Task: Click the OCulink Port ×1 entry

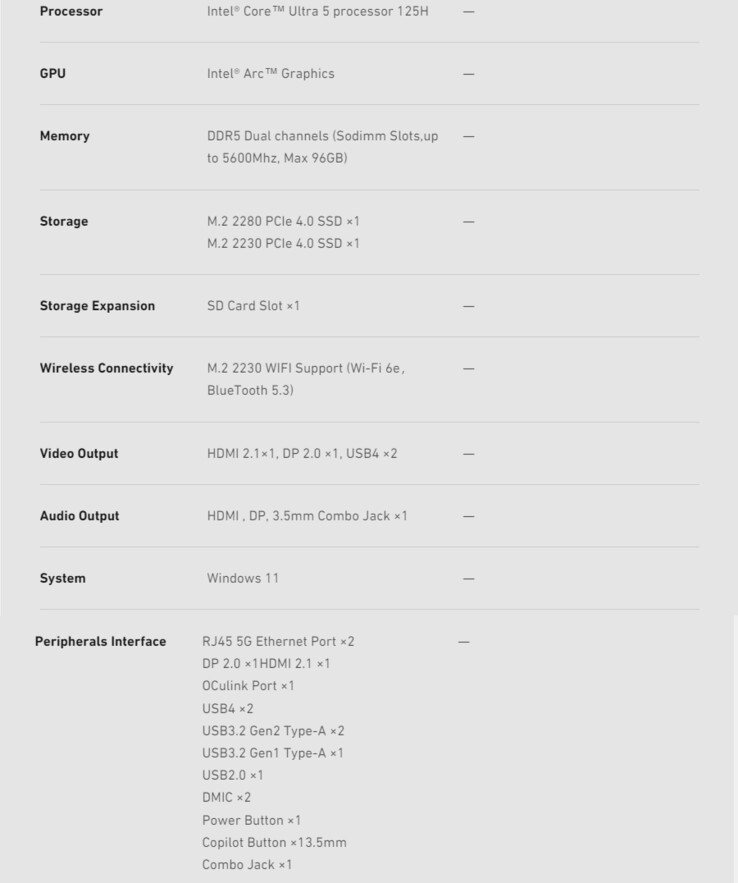Action: click(248, 686)
